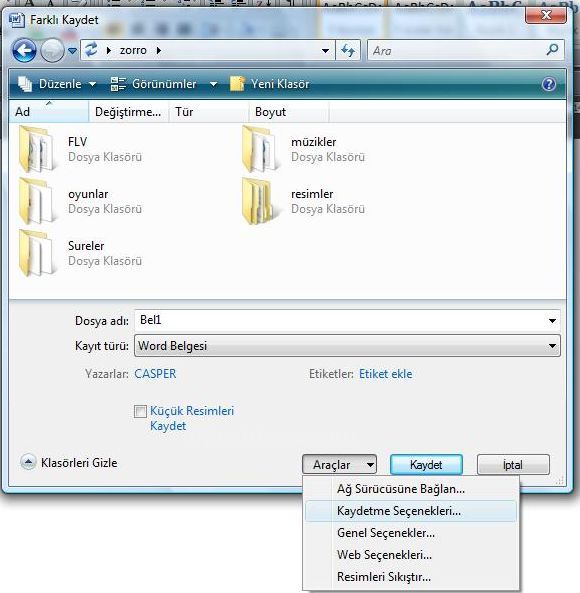
Task: Click the zorro breadcrumb in address bar
Action: pyautogui.click(x=133, y=50)
